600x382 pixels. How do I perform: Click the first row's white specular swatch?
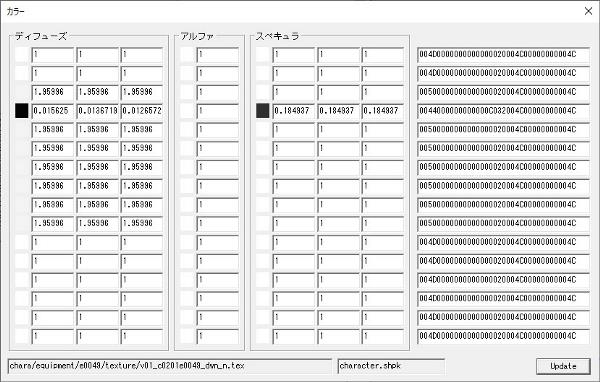pyautogui.click(x=262, y=54)
